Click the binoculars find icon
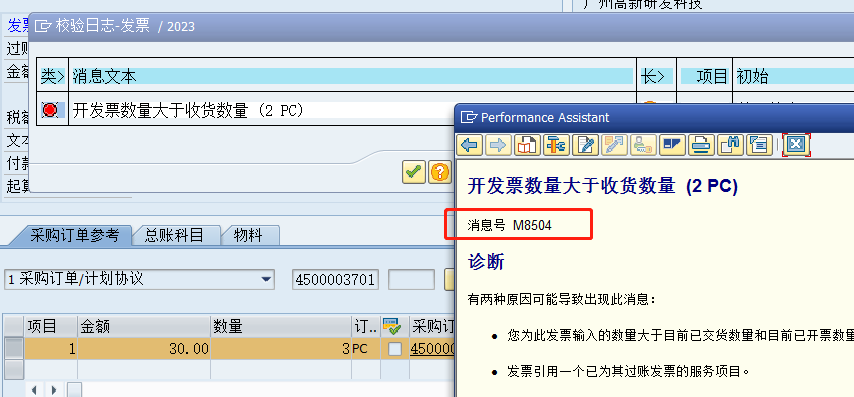The width and height of the screenshot is (854, 397). tap(730, 145)
